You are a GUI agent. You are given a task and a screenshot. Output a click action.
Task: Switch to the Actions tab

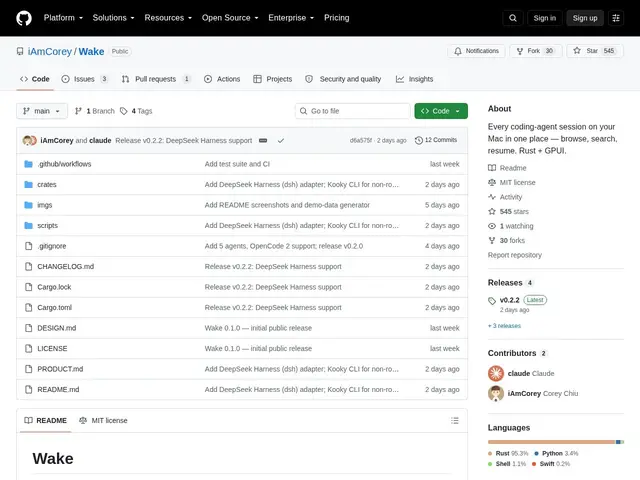[222, 79]
